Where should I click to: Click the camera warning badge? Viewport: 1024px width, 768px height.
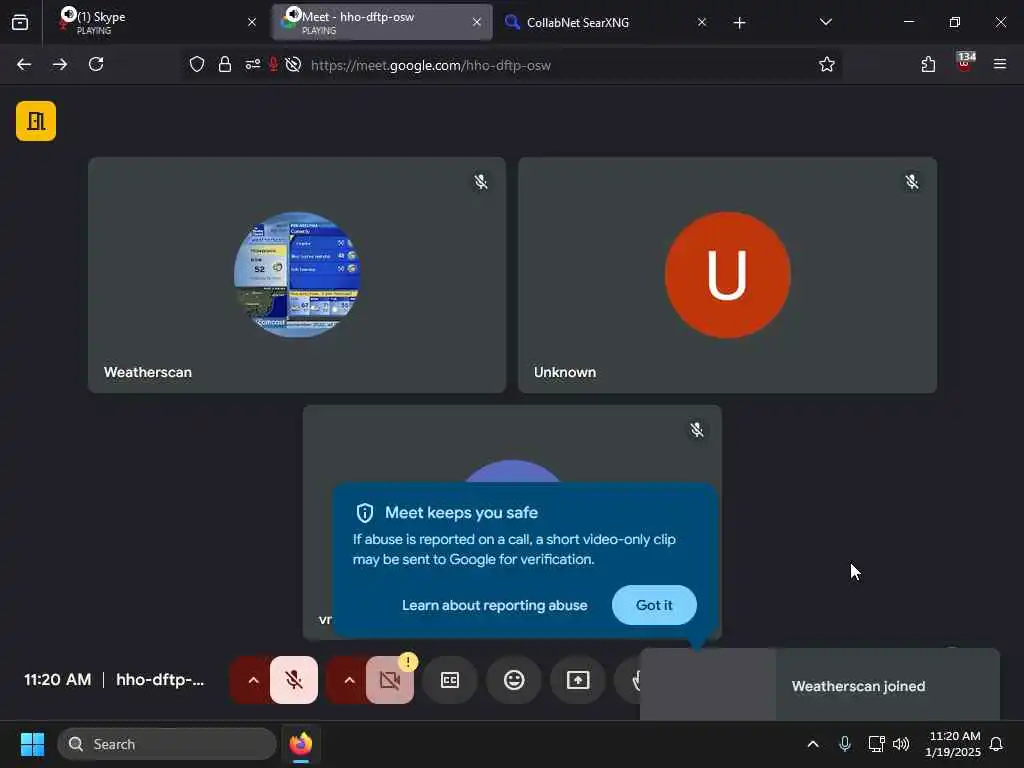[408, 662]
